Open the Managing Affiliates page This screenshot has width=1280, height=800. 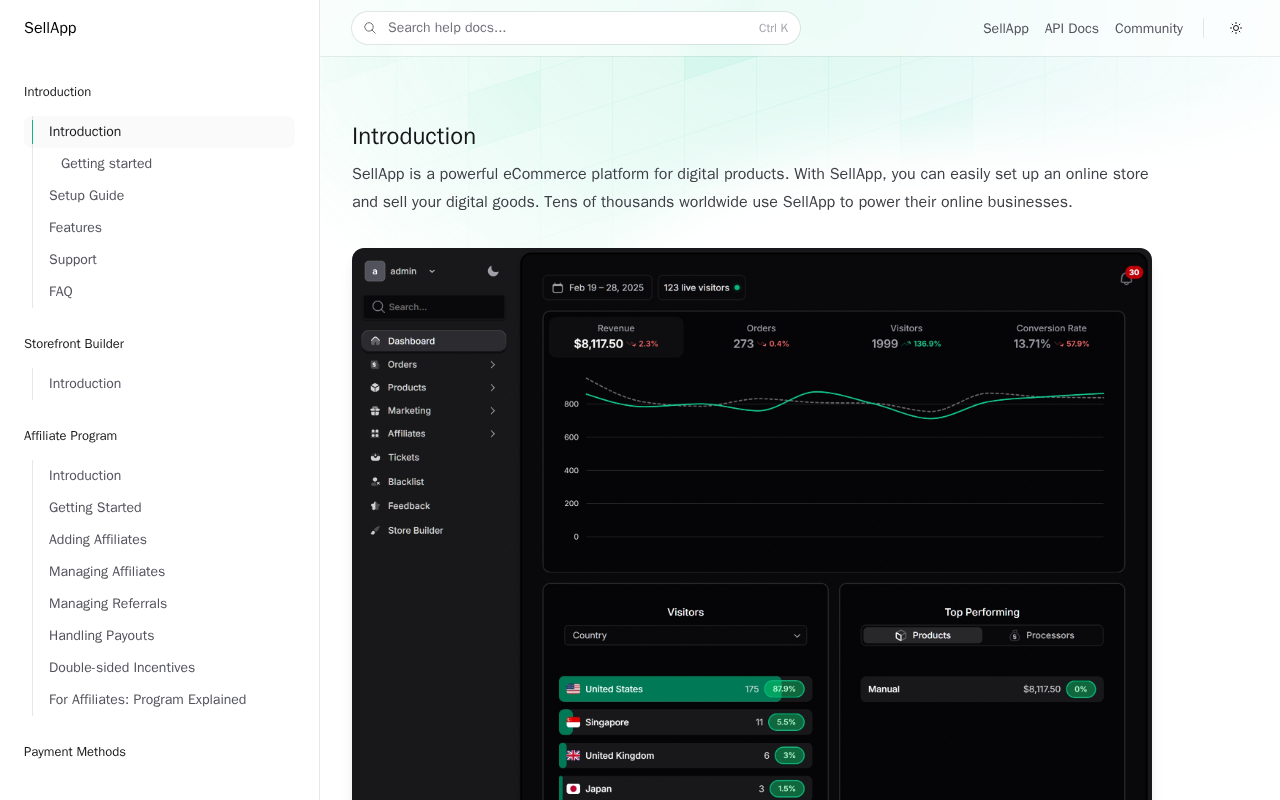click(x=107, y=572)
